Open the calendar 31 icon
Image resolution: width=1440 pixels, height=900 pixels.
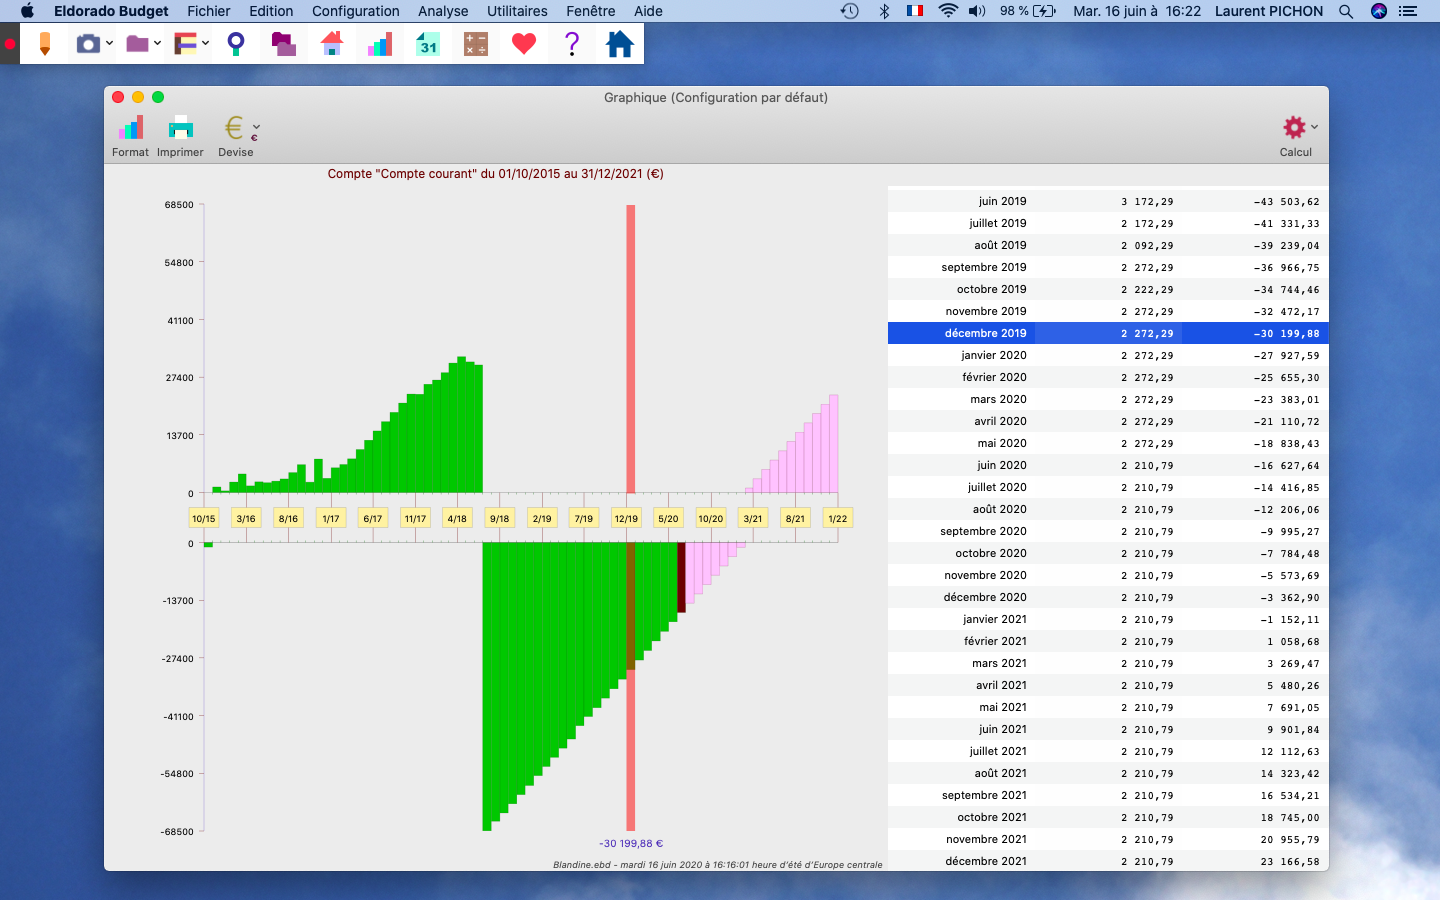[428, 44]
